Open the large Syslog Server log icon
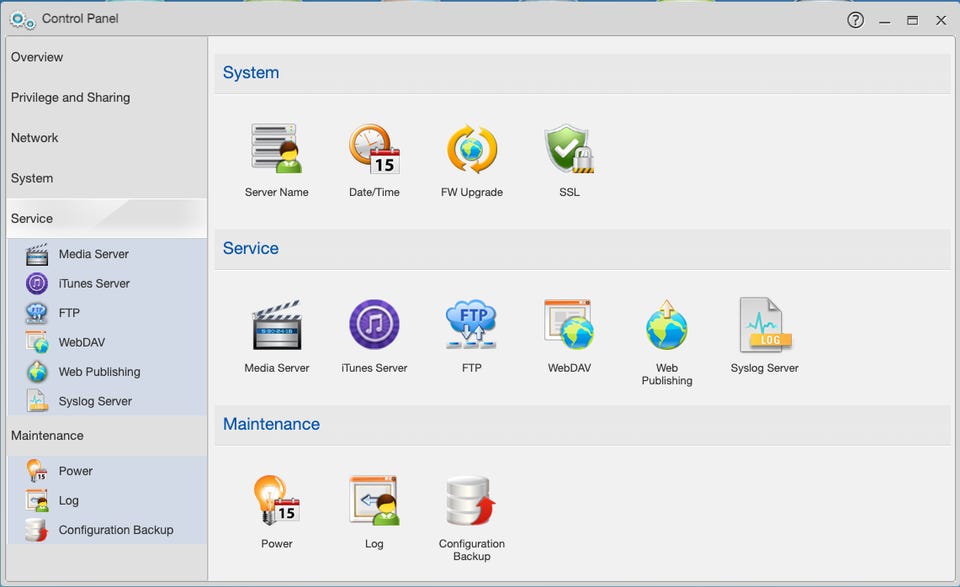 click(x=765, y=324)
